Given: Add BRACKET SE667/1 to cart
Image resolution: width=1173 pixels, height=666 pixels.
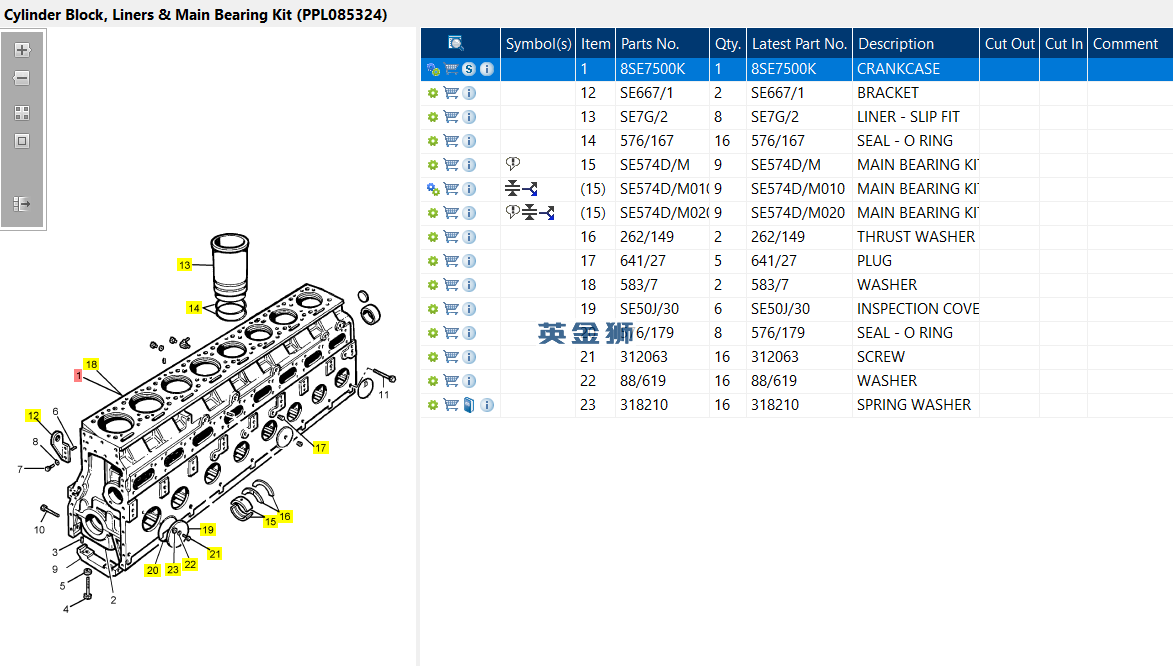Looking at the screenshot, I should click(451, 93).
